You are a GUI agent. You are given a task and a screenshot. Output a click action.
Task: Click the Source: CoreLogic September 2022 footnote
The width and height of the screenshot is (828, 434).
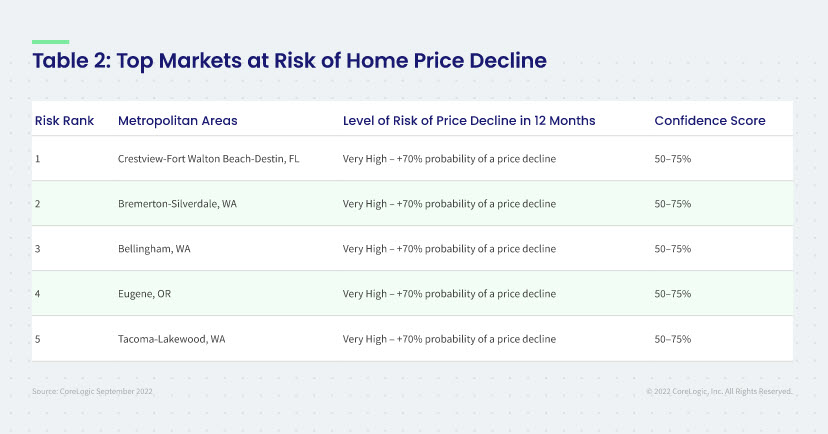[92, 391]
